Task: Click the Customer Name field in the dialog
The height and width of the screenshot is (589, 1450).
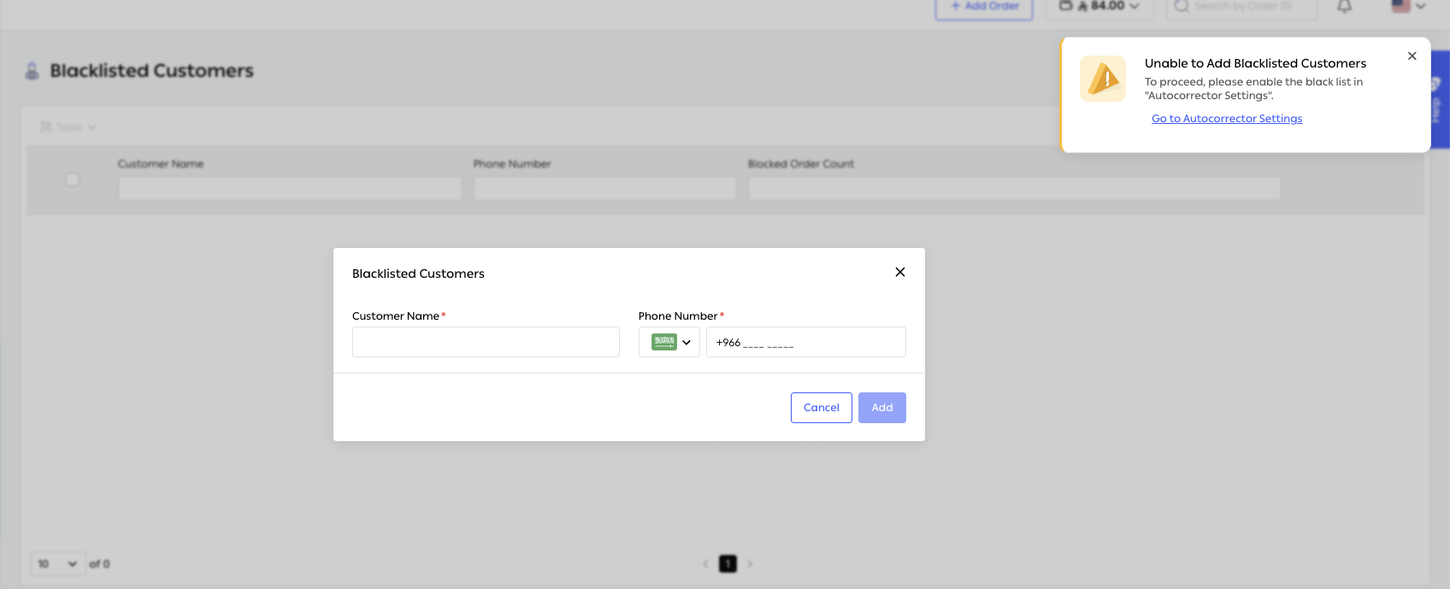Action: 486,342
